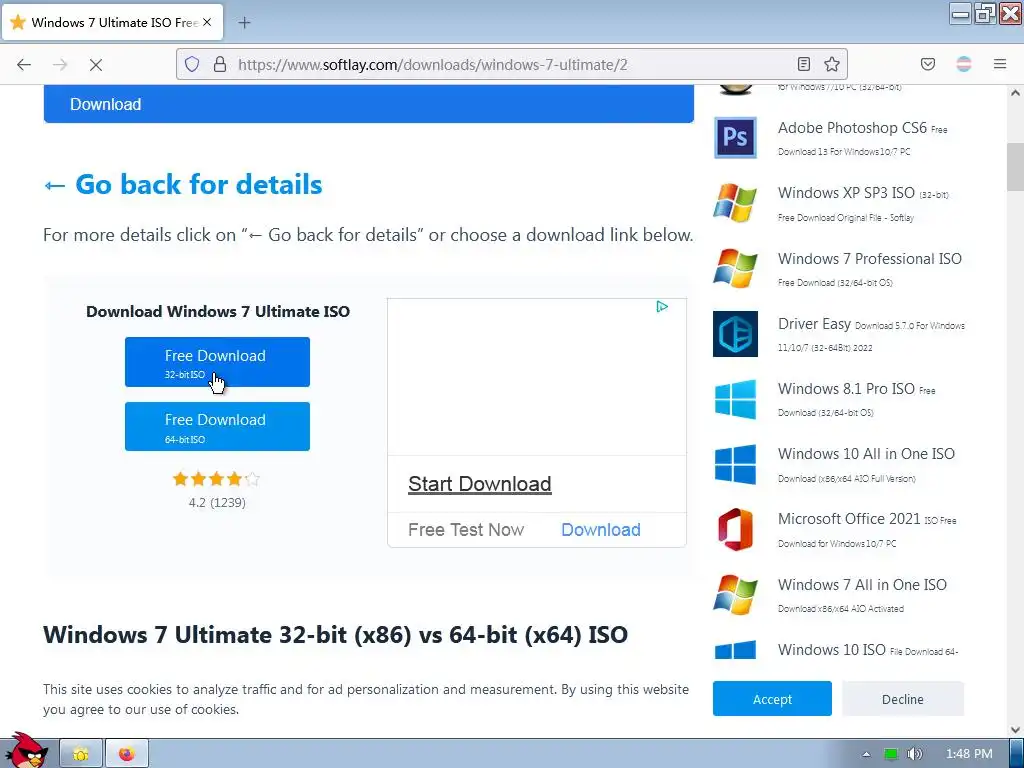Open Windows 7 Professional ISO title link

870,259
